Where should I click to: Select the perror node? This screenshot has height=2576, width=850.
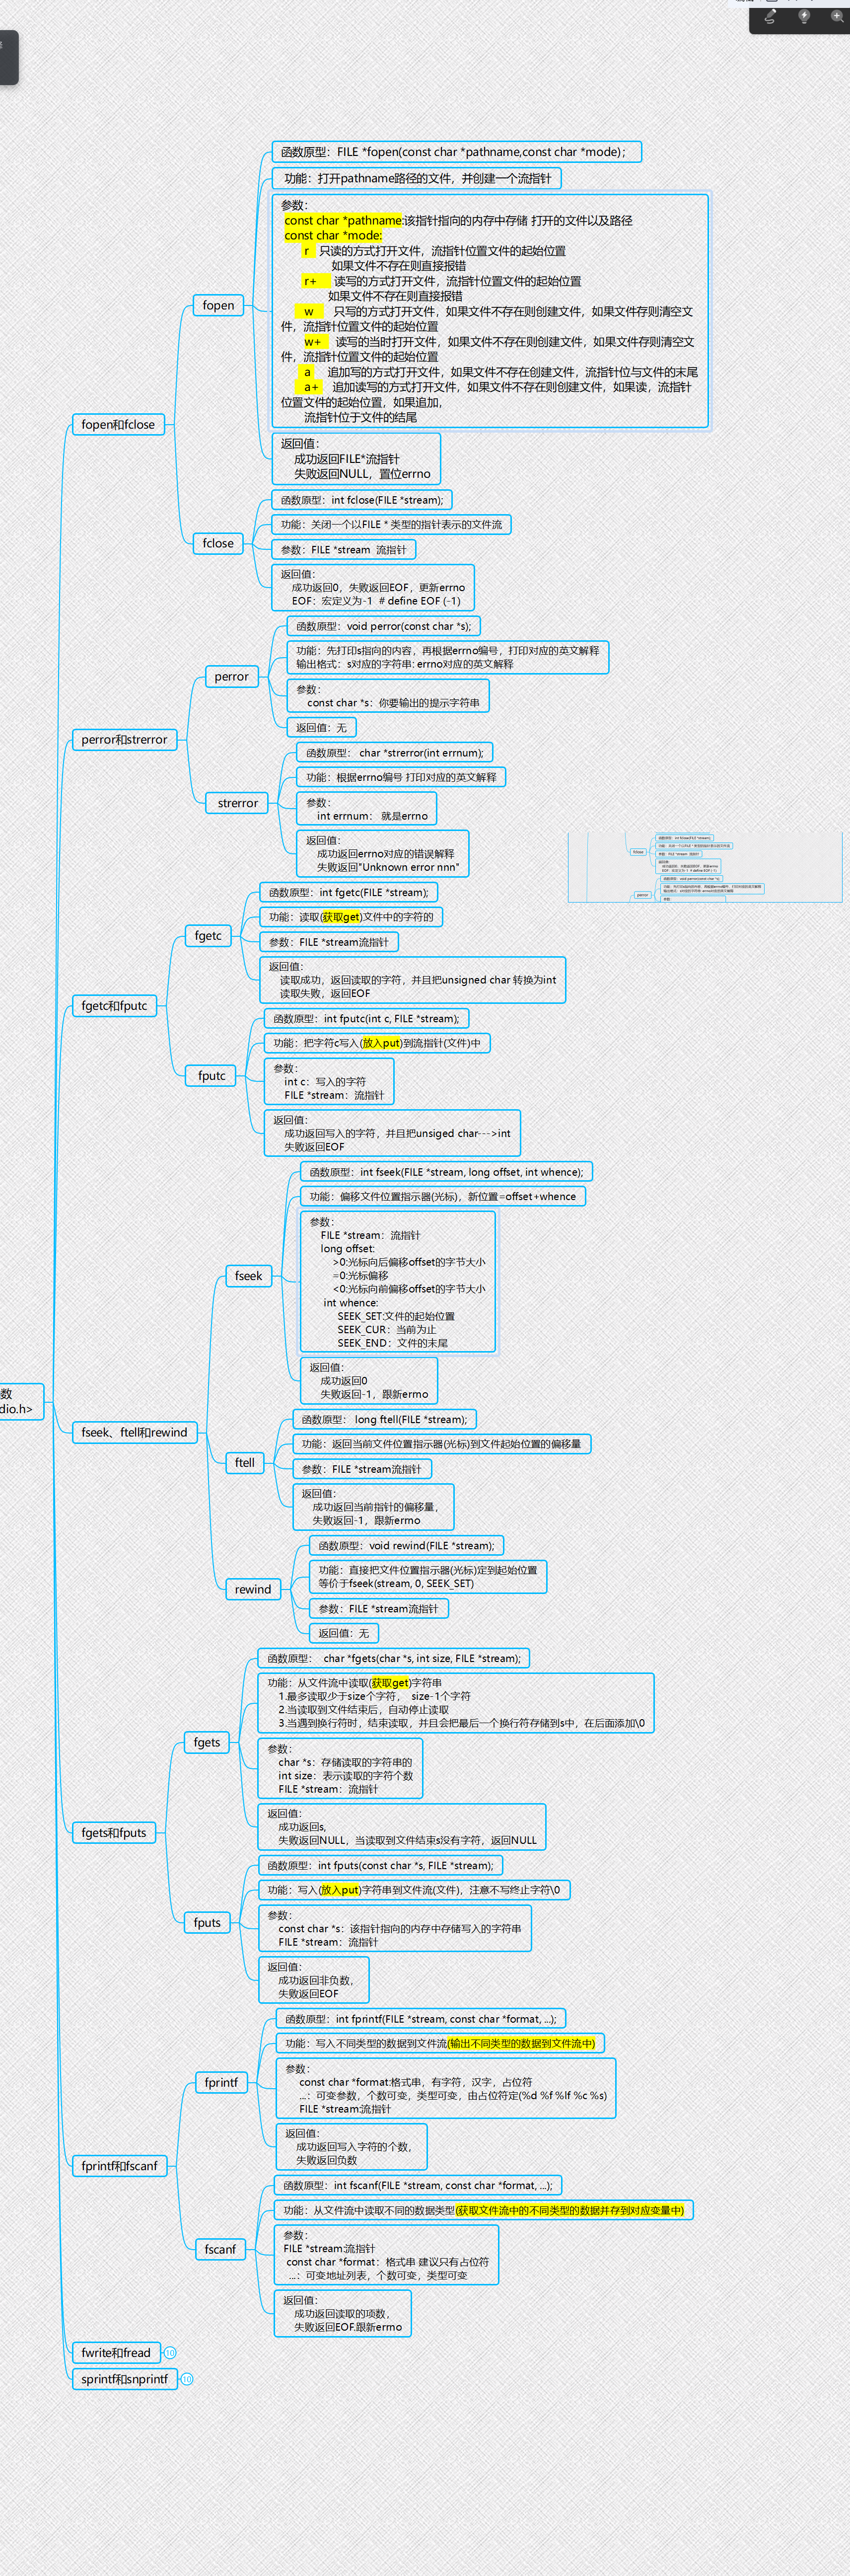pyautogui.click(x=231, y=677)
